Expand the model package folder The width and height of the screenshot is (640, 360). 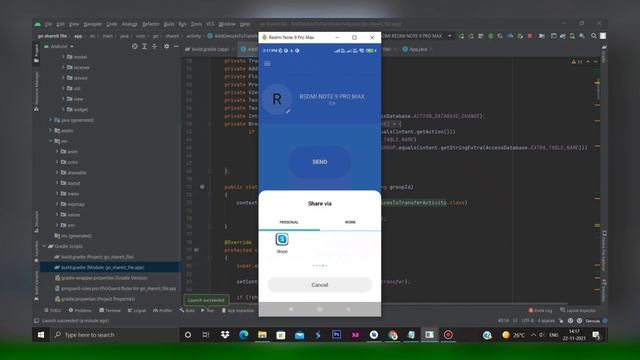(63, 57)
